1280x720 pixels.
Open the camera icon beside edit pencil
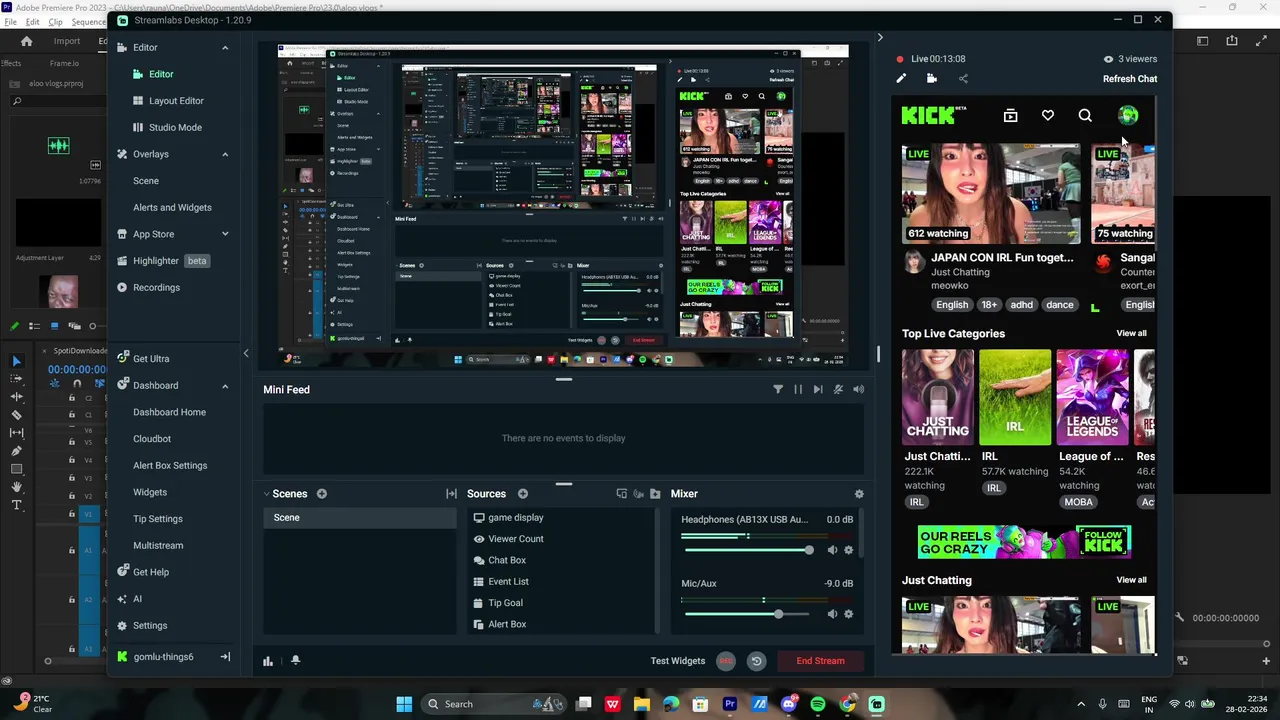coord(932,79)
